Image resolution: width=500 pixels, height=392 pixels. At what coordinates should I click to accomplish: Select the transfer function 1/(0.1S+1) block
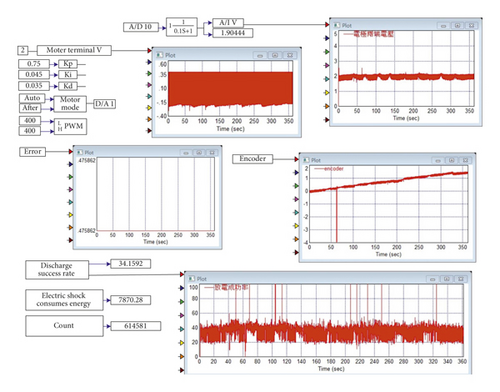click(x=182, y=27)
